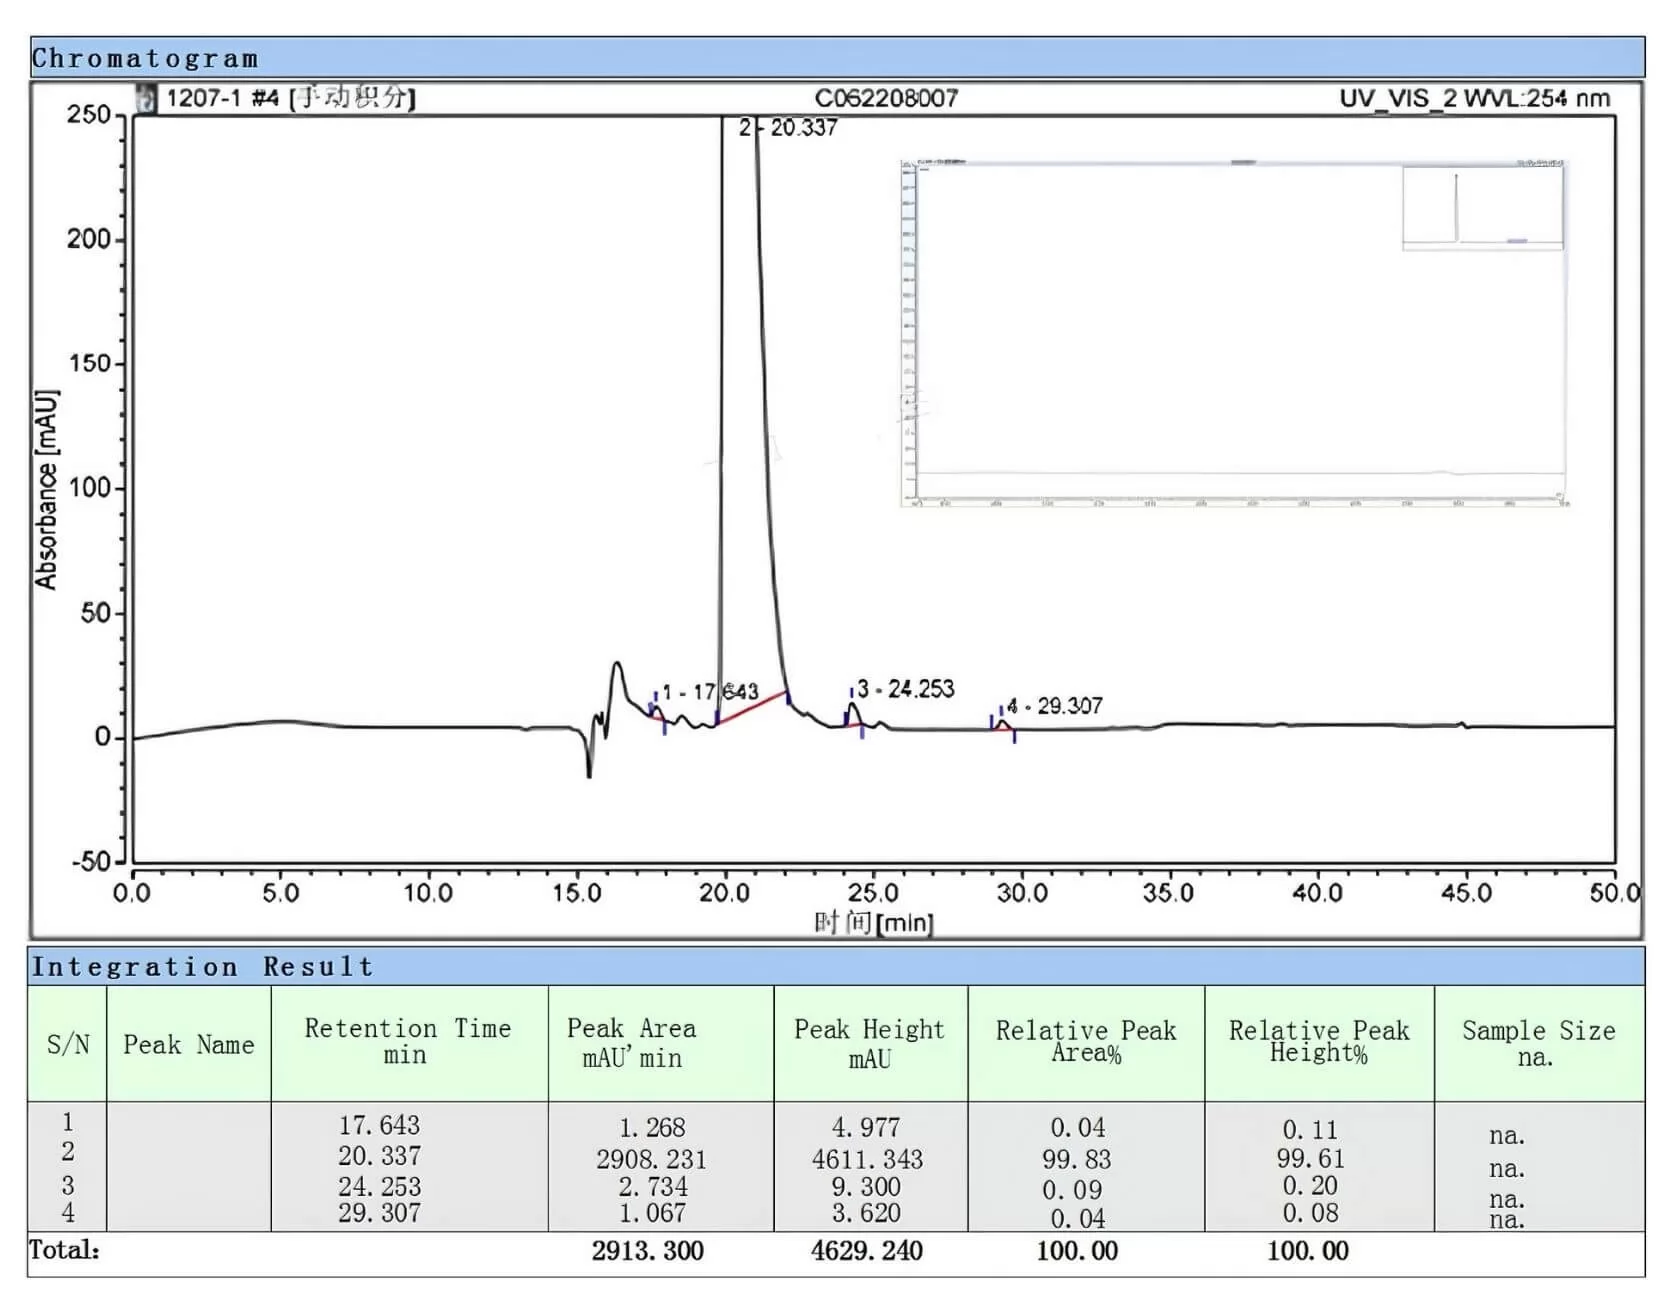Image resolution: width=1661 pixels, height=1300 pixels.
Task: Click the red integration baseline under peak 2
Action: coord(752,706)
